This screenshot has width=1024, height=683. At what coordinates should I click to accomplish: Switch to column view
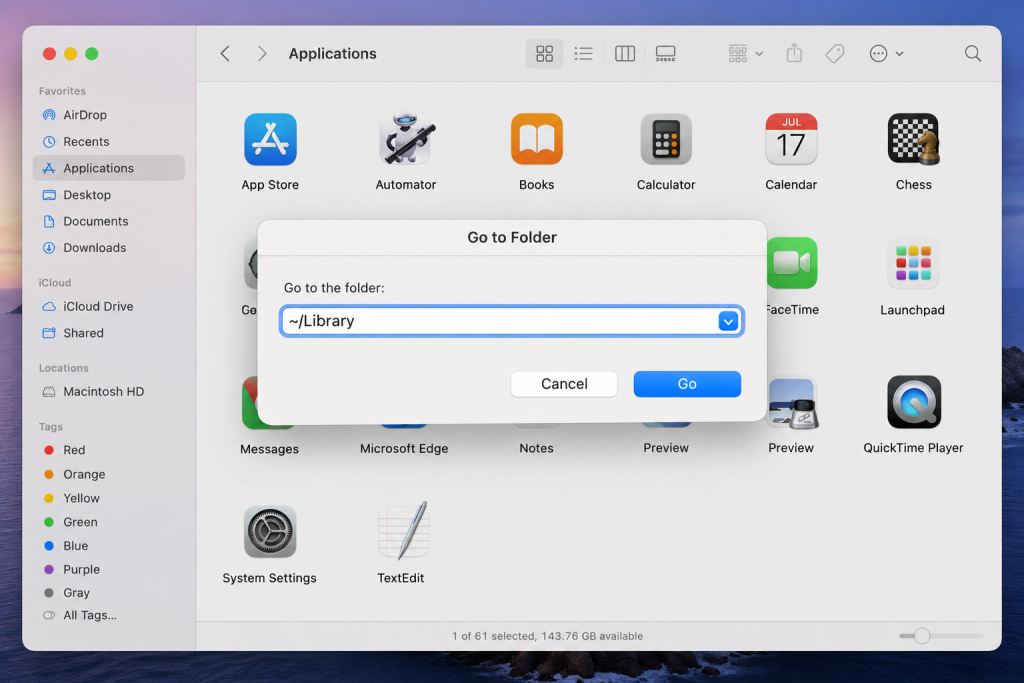click(x=624, y=54)
